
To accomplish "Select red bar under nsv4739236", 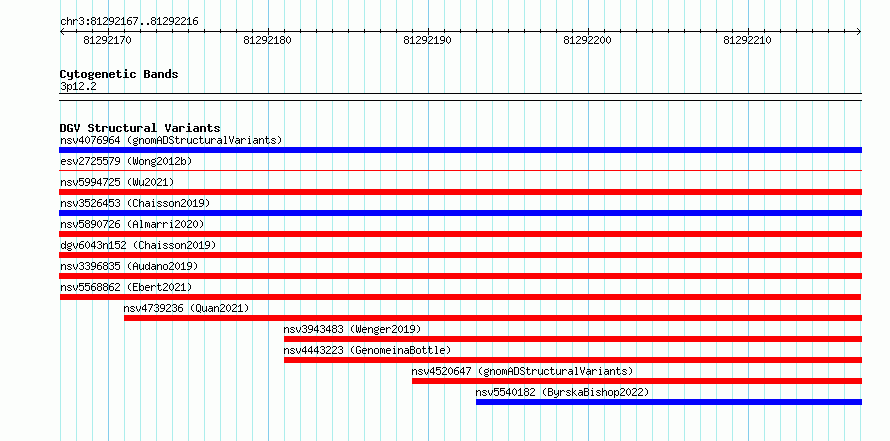I will coord(493,318).
